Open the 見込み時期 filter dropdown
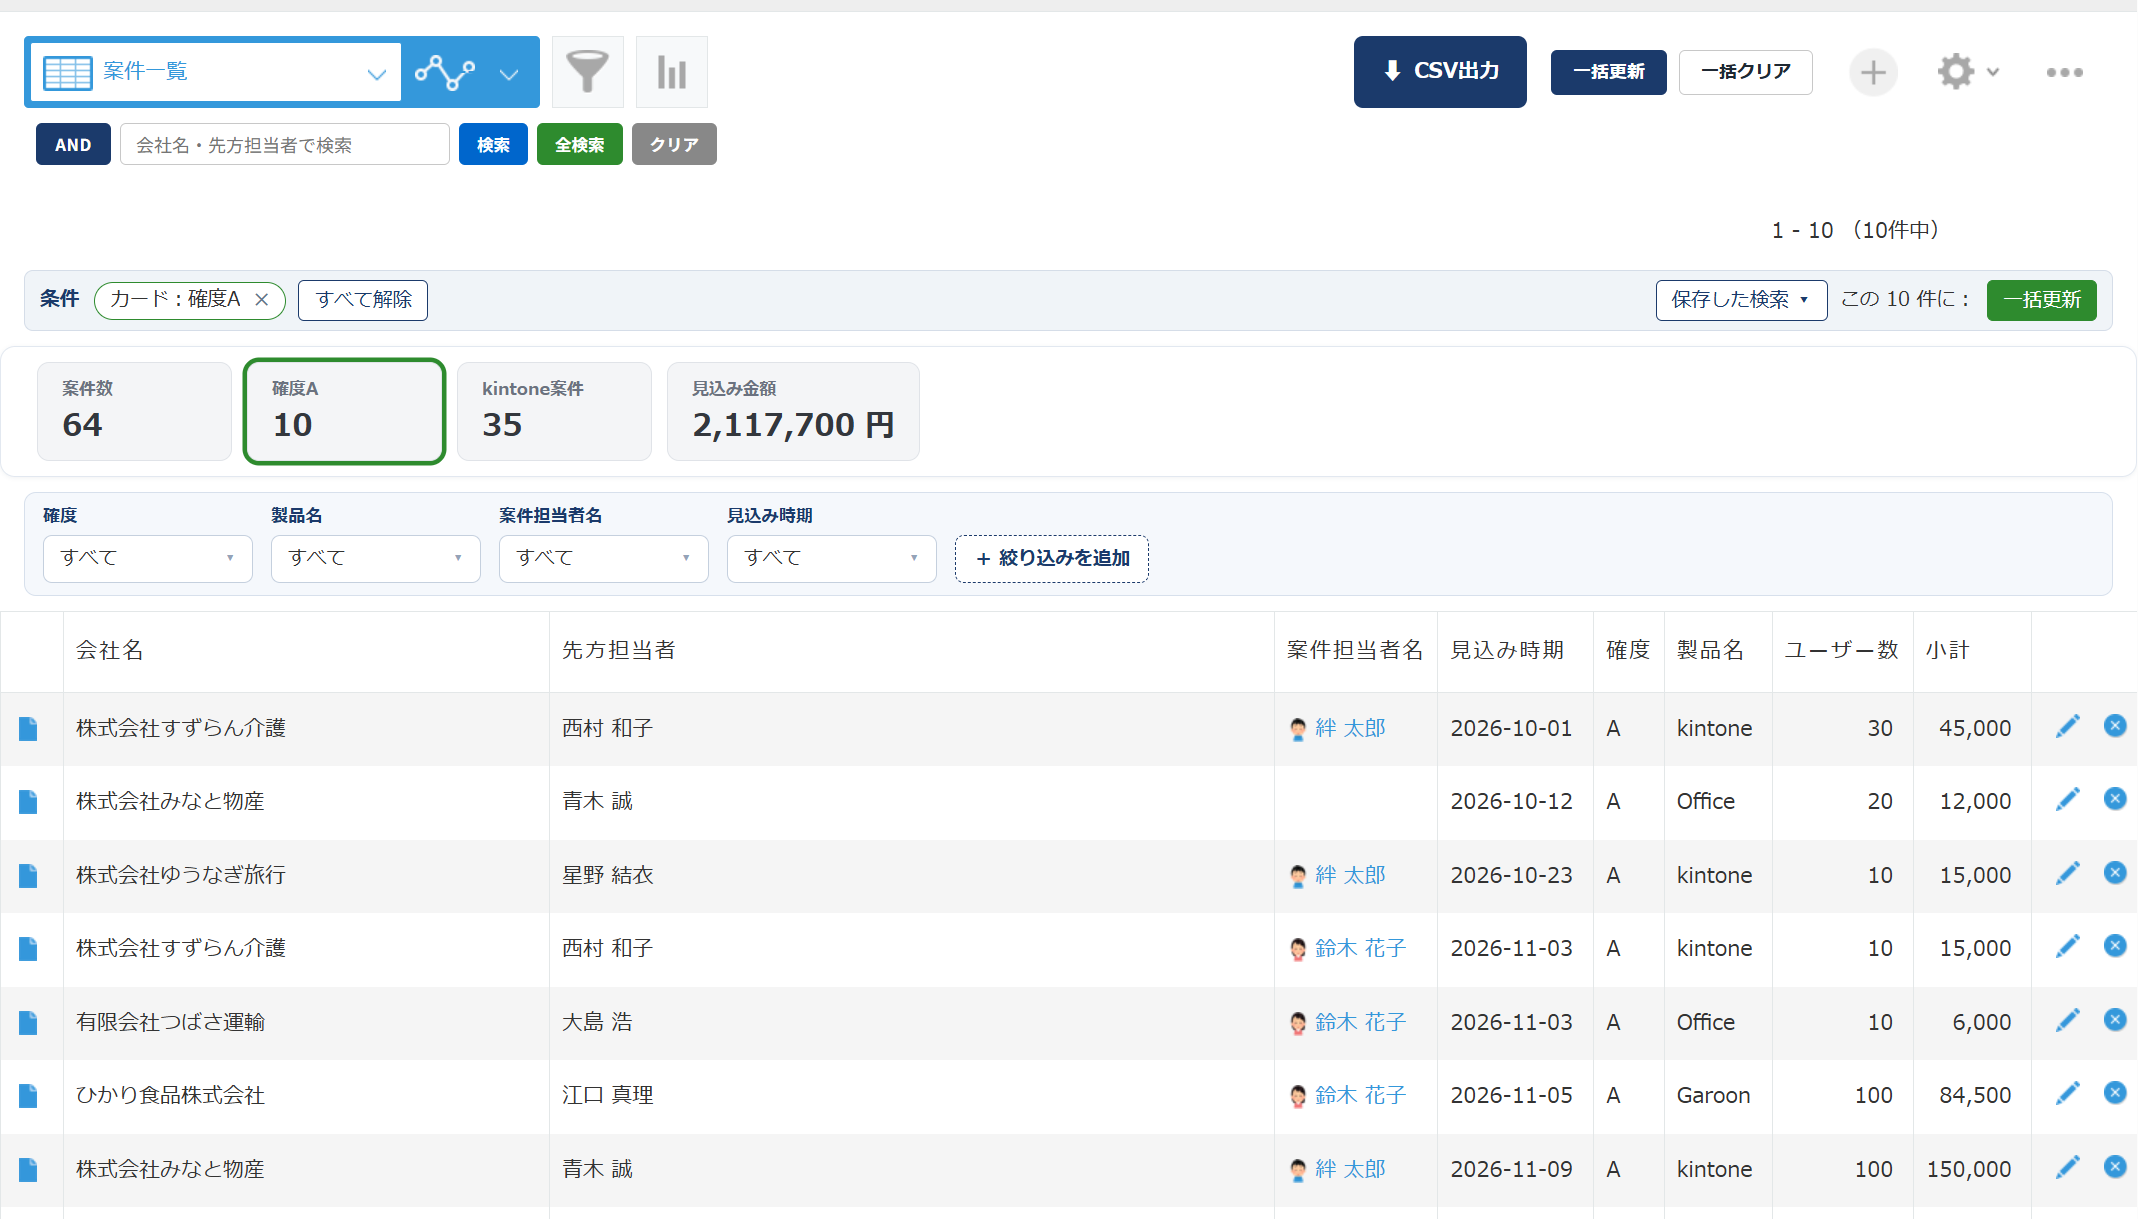The image size is (2138, 1219). tap(832, 558)
